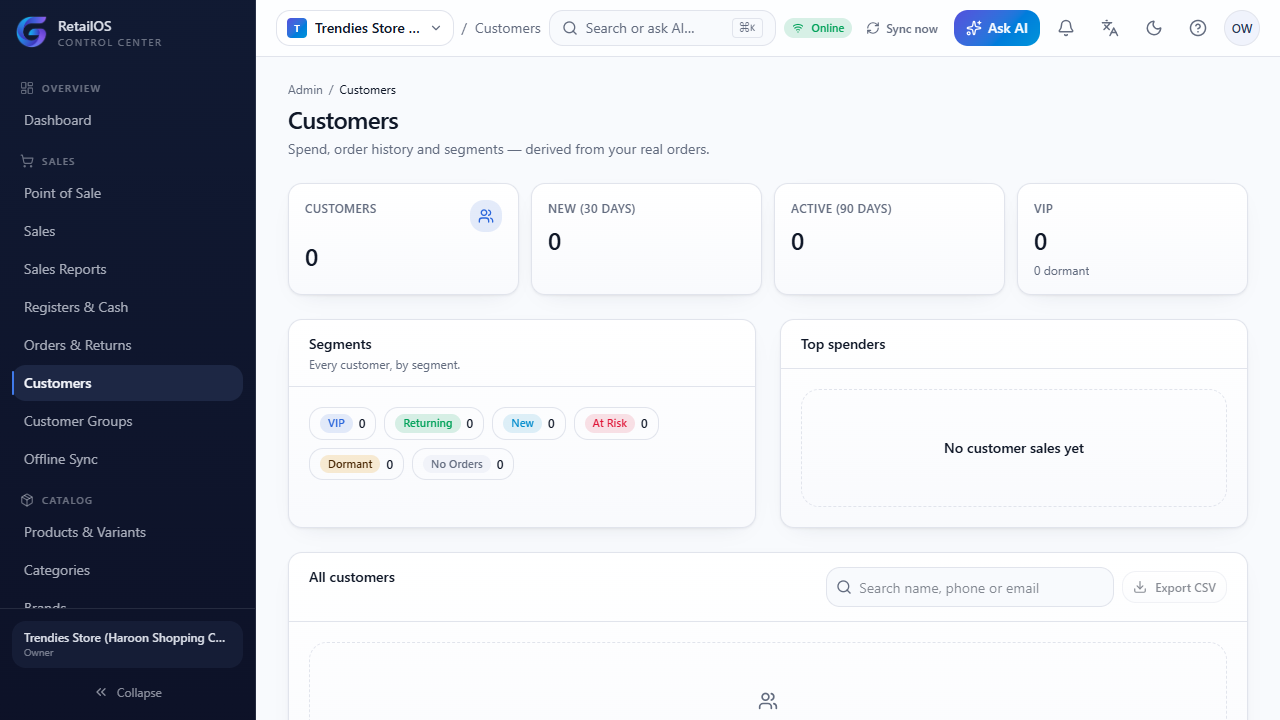Viewport: 1280px width, 720px height.
Task: Click 'No customer sales yet' text
Action: pos(1014,448)
